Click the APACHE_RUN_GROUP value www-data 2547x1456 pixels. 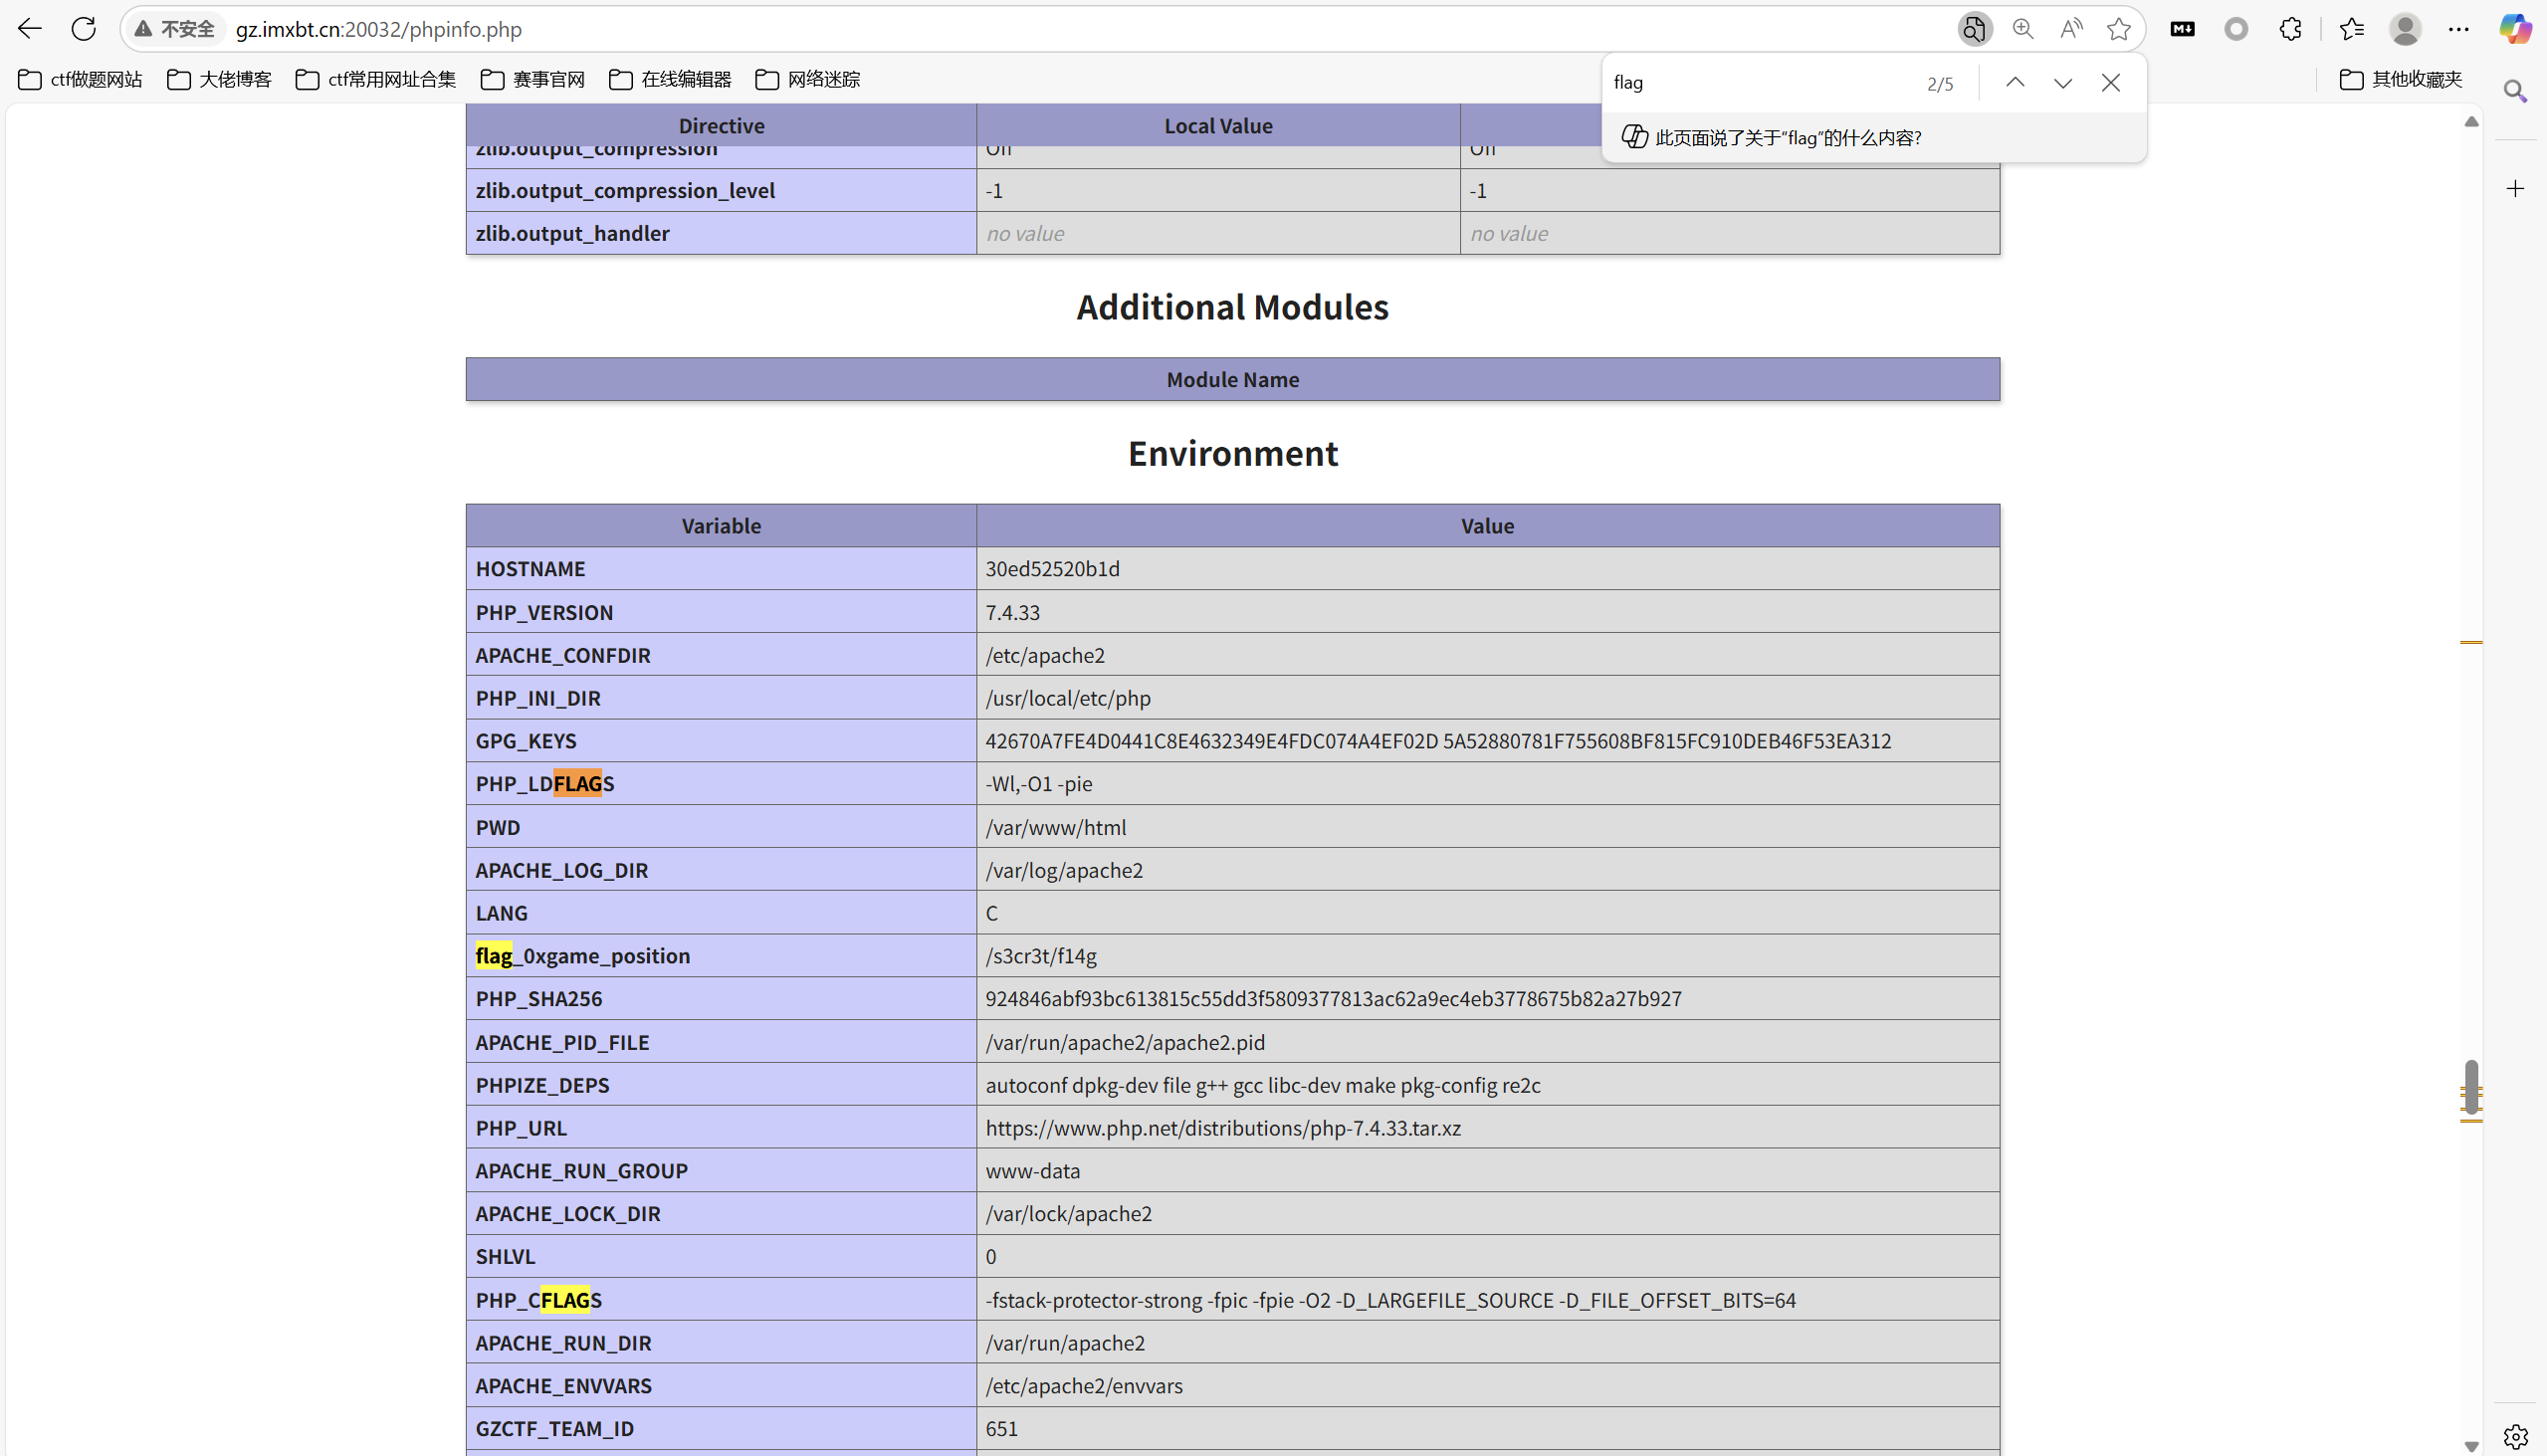pyautogui.click(x=1032, y=1170)
